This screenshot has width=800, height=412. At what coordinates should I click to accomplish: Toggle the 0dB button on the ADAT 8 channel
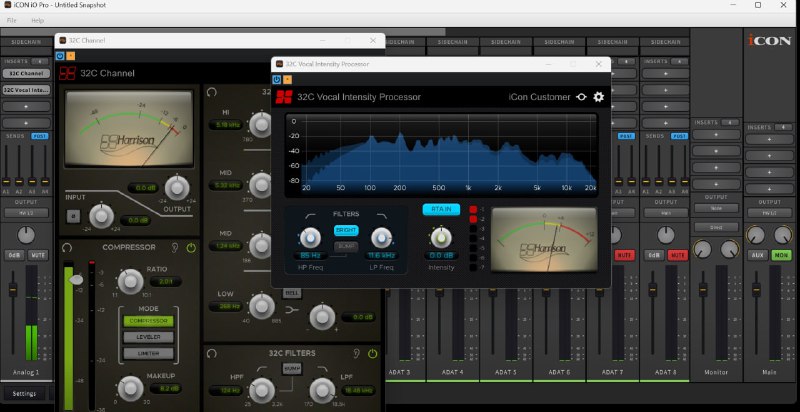click(654, 255)
